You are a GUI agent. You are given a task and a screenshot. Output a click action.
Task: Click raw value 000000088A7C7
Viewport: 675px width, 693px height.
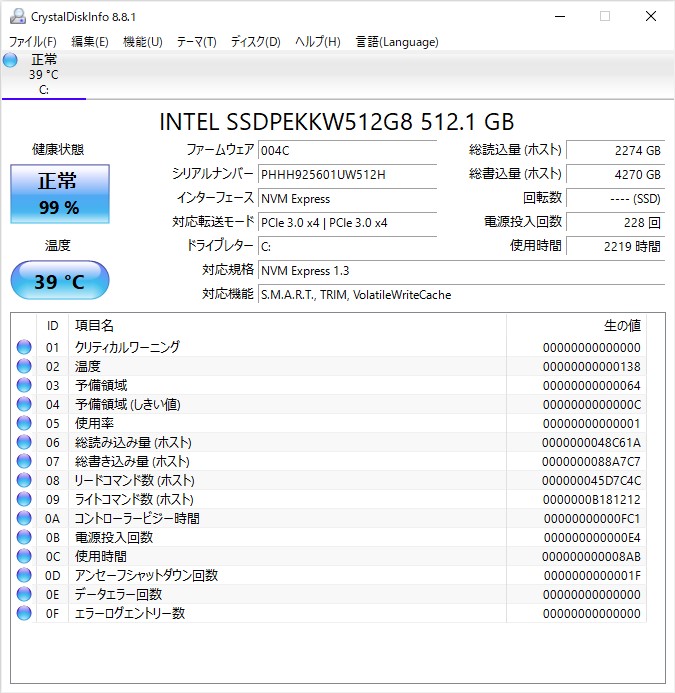591,461
